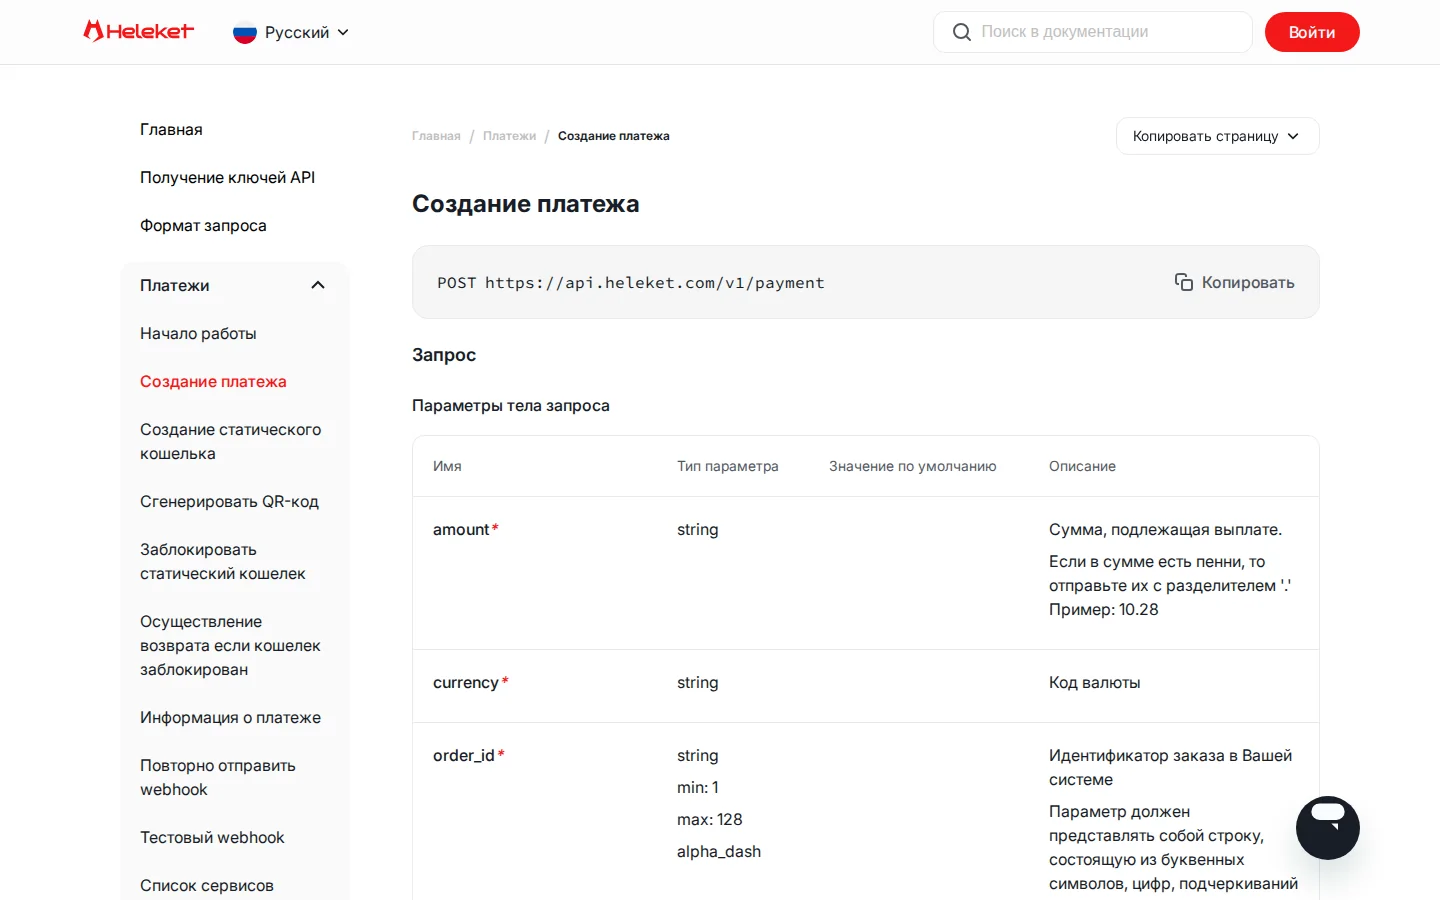The height and width of the screenshot is (900, 1440).
Task: Focus the Поиск в документации search field
Action: [x=1093, y=32]
